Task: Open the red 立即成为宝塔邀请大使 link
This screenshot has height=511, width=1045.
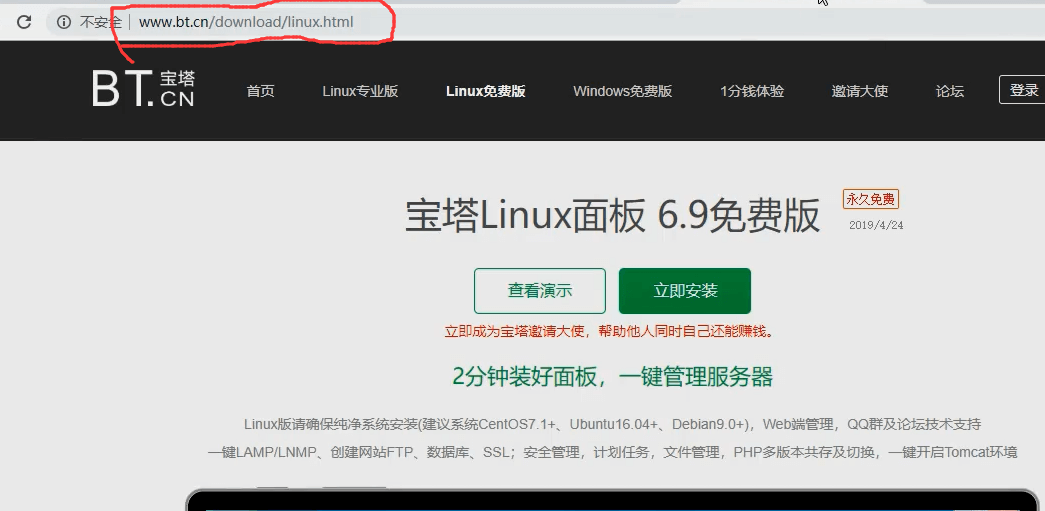Action: pos(610,332)
